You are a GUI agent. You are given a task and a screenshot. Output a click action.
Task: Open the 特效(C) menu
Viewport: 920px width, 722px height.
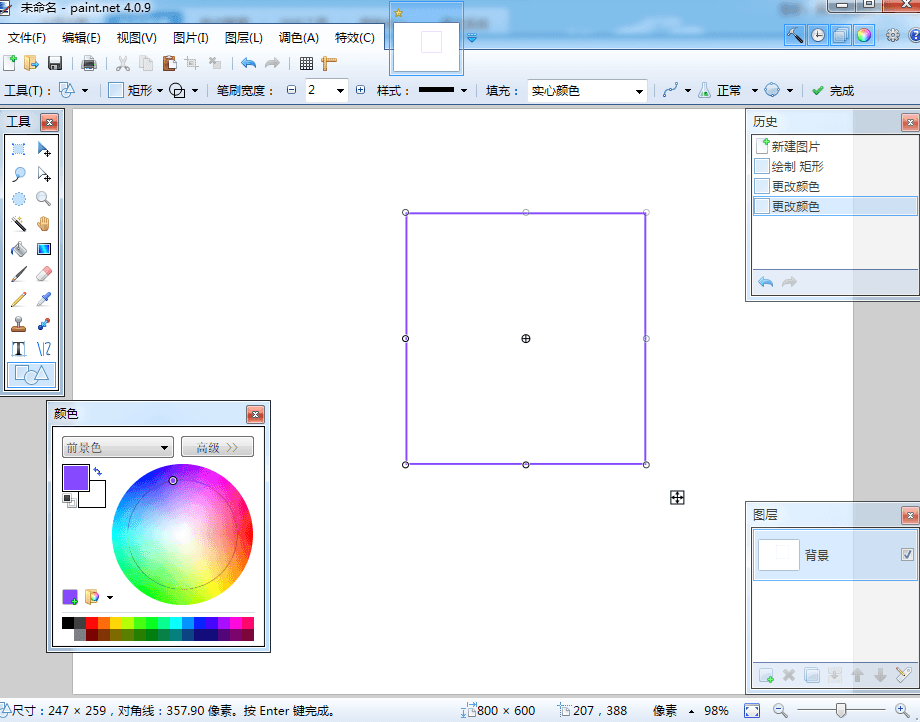(x=354, y=38)
